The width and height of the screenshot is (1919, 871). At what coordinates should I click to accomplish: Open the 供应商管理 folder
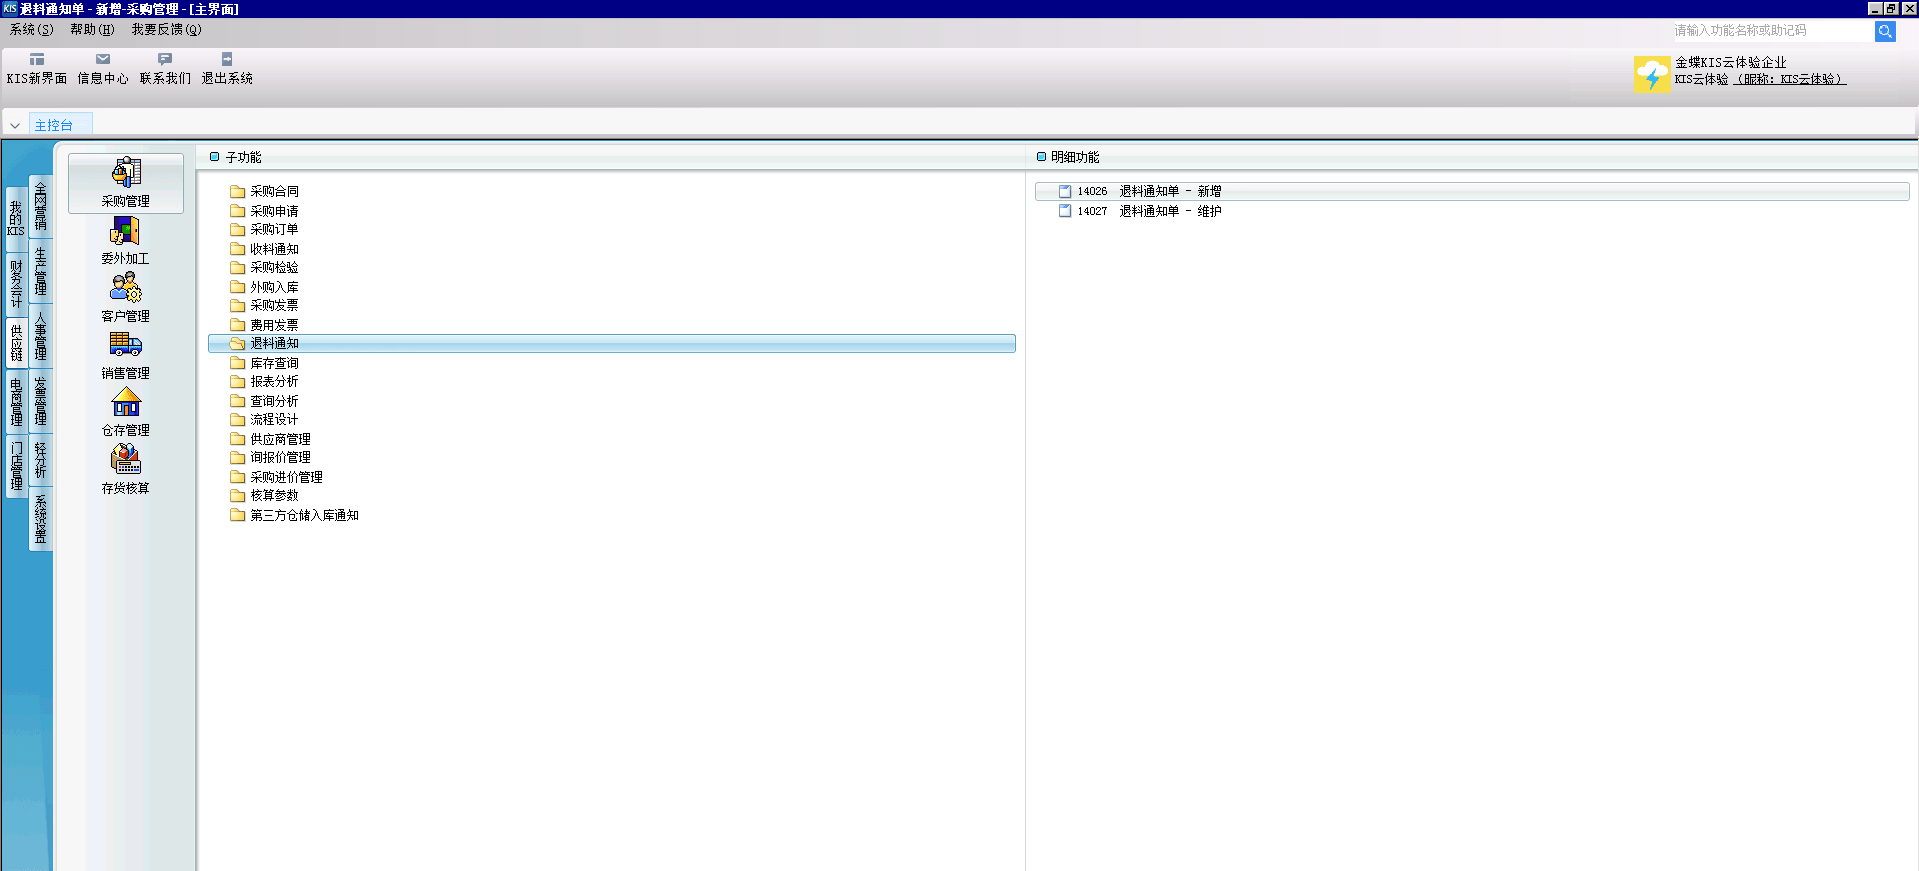pyautogui.click(x=279, y=439)
